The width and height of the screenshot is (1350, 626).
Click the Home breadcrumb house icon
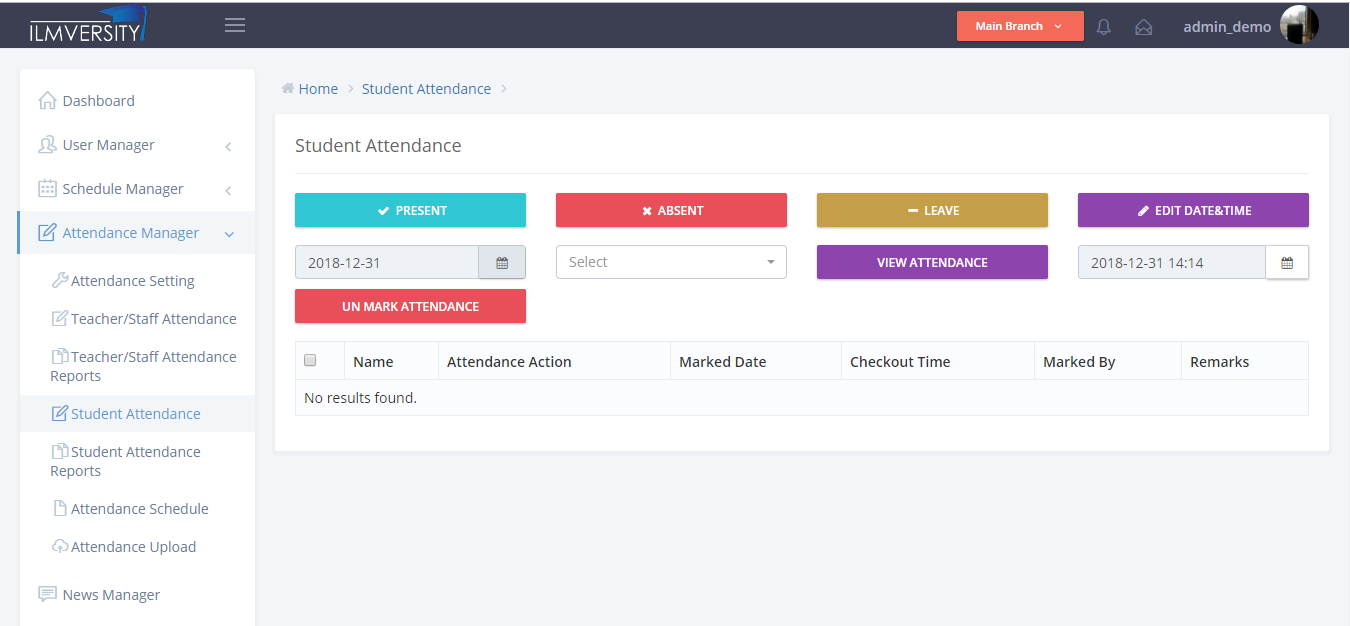tap(288, 88)
